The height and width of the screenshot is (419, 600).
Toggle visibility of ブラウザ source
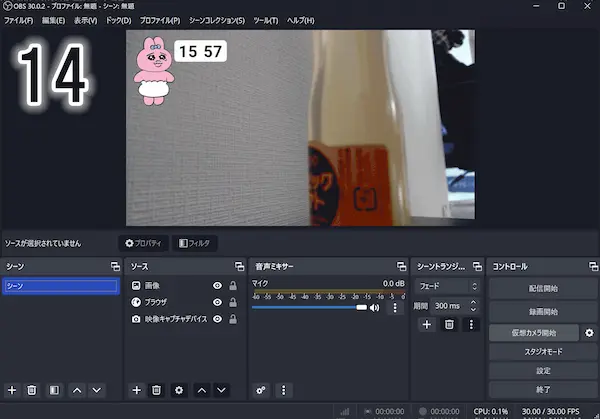click(x=217, y=302)
